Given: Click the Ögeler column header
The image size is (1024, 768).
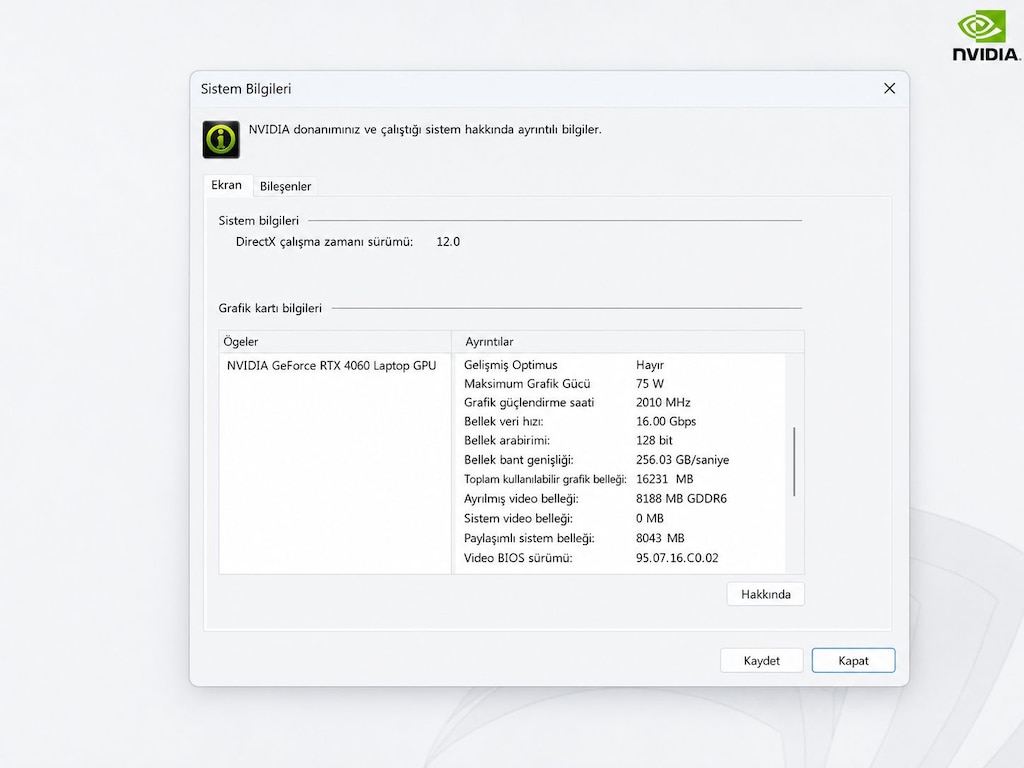Looking at the screenshot, I should (x=335, y=342).
